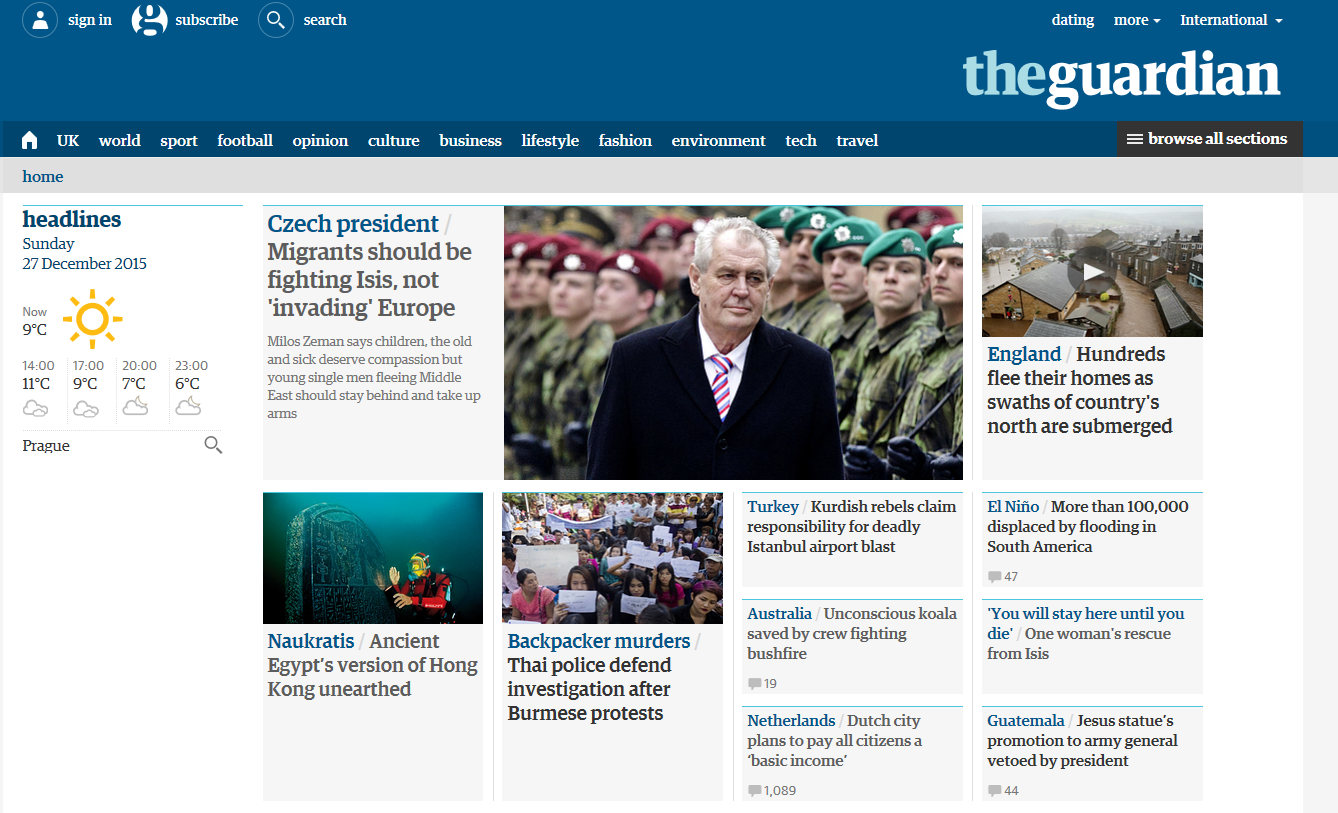Image resolution: width=1338 pixels, height=813 pixels.
Task: Click the subscribe icon in header
Action: click(149, 20)
